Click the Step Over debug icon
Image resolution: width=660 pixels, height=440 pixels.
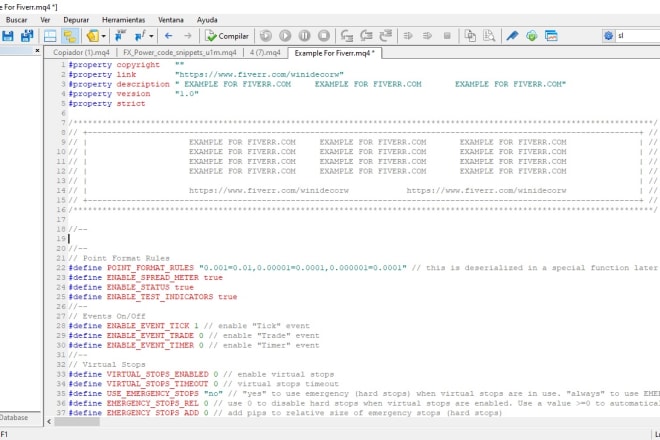click(366, 36)
